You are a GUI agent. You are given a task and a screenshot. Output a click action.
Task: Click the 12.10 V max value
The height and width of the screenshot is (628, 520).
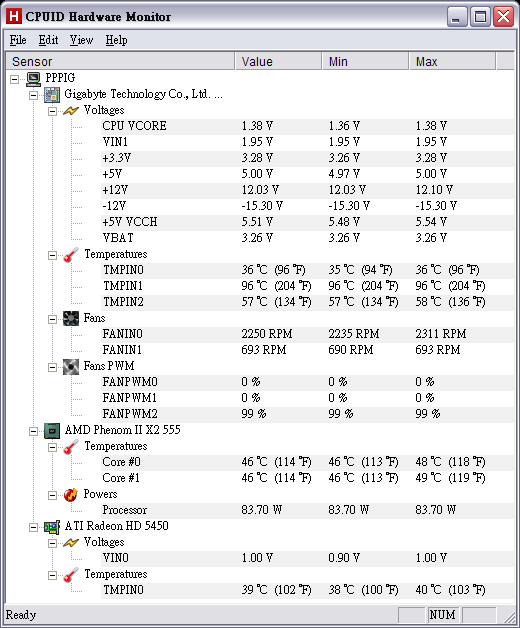coord(434,190)
